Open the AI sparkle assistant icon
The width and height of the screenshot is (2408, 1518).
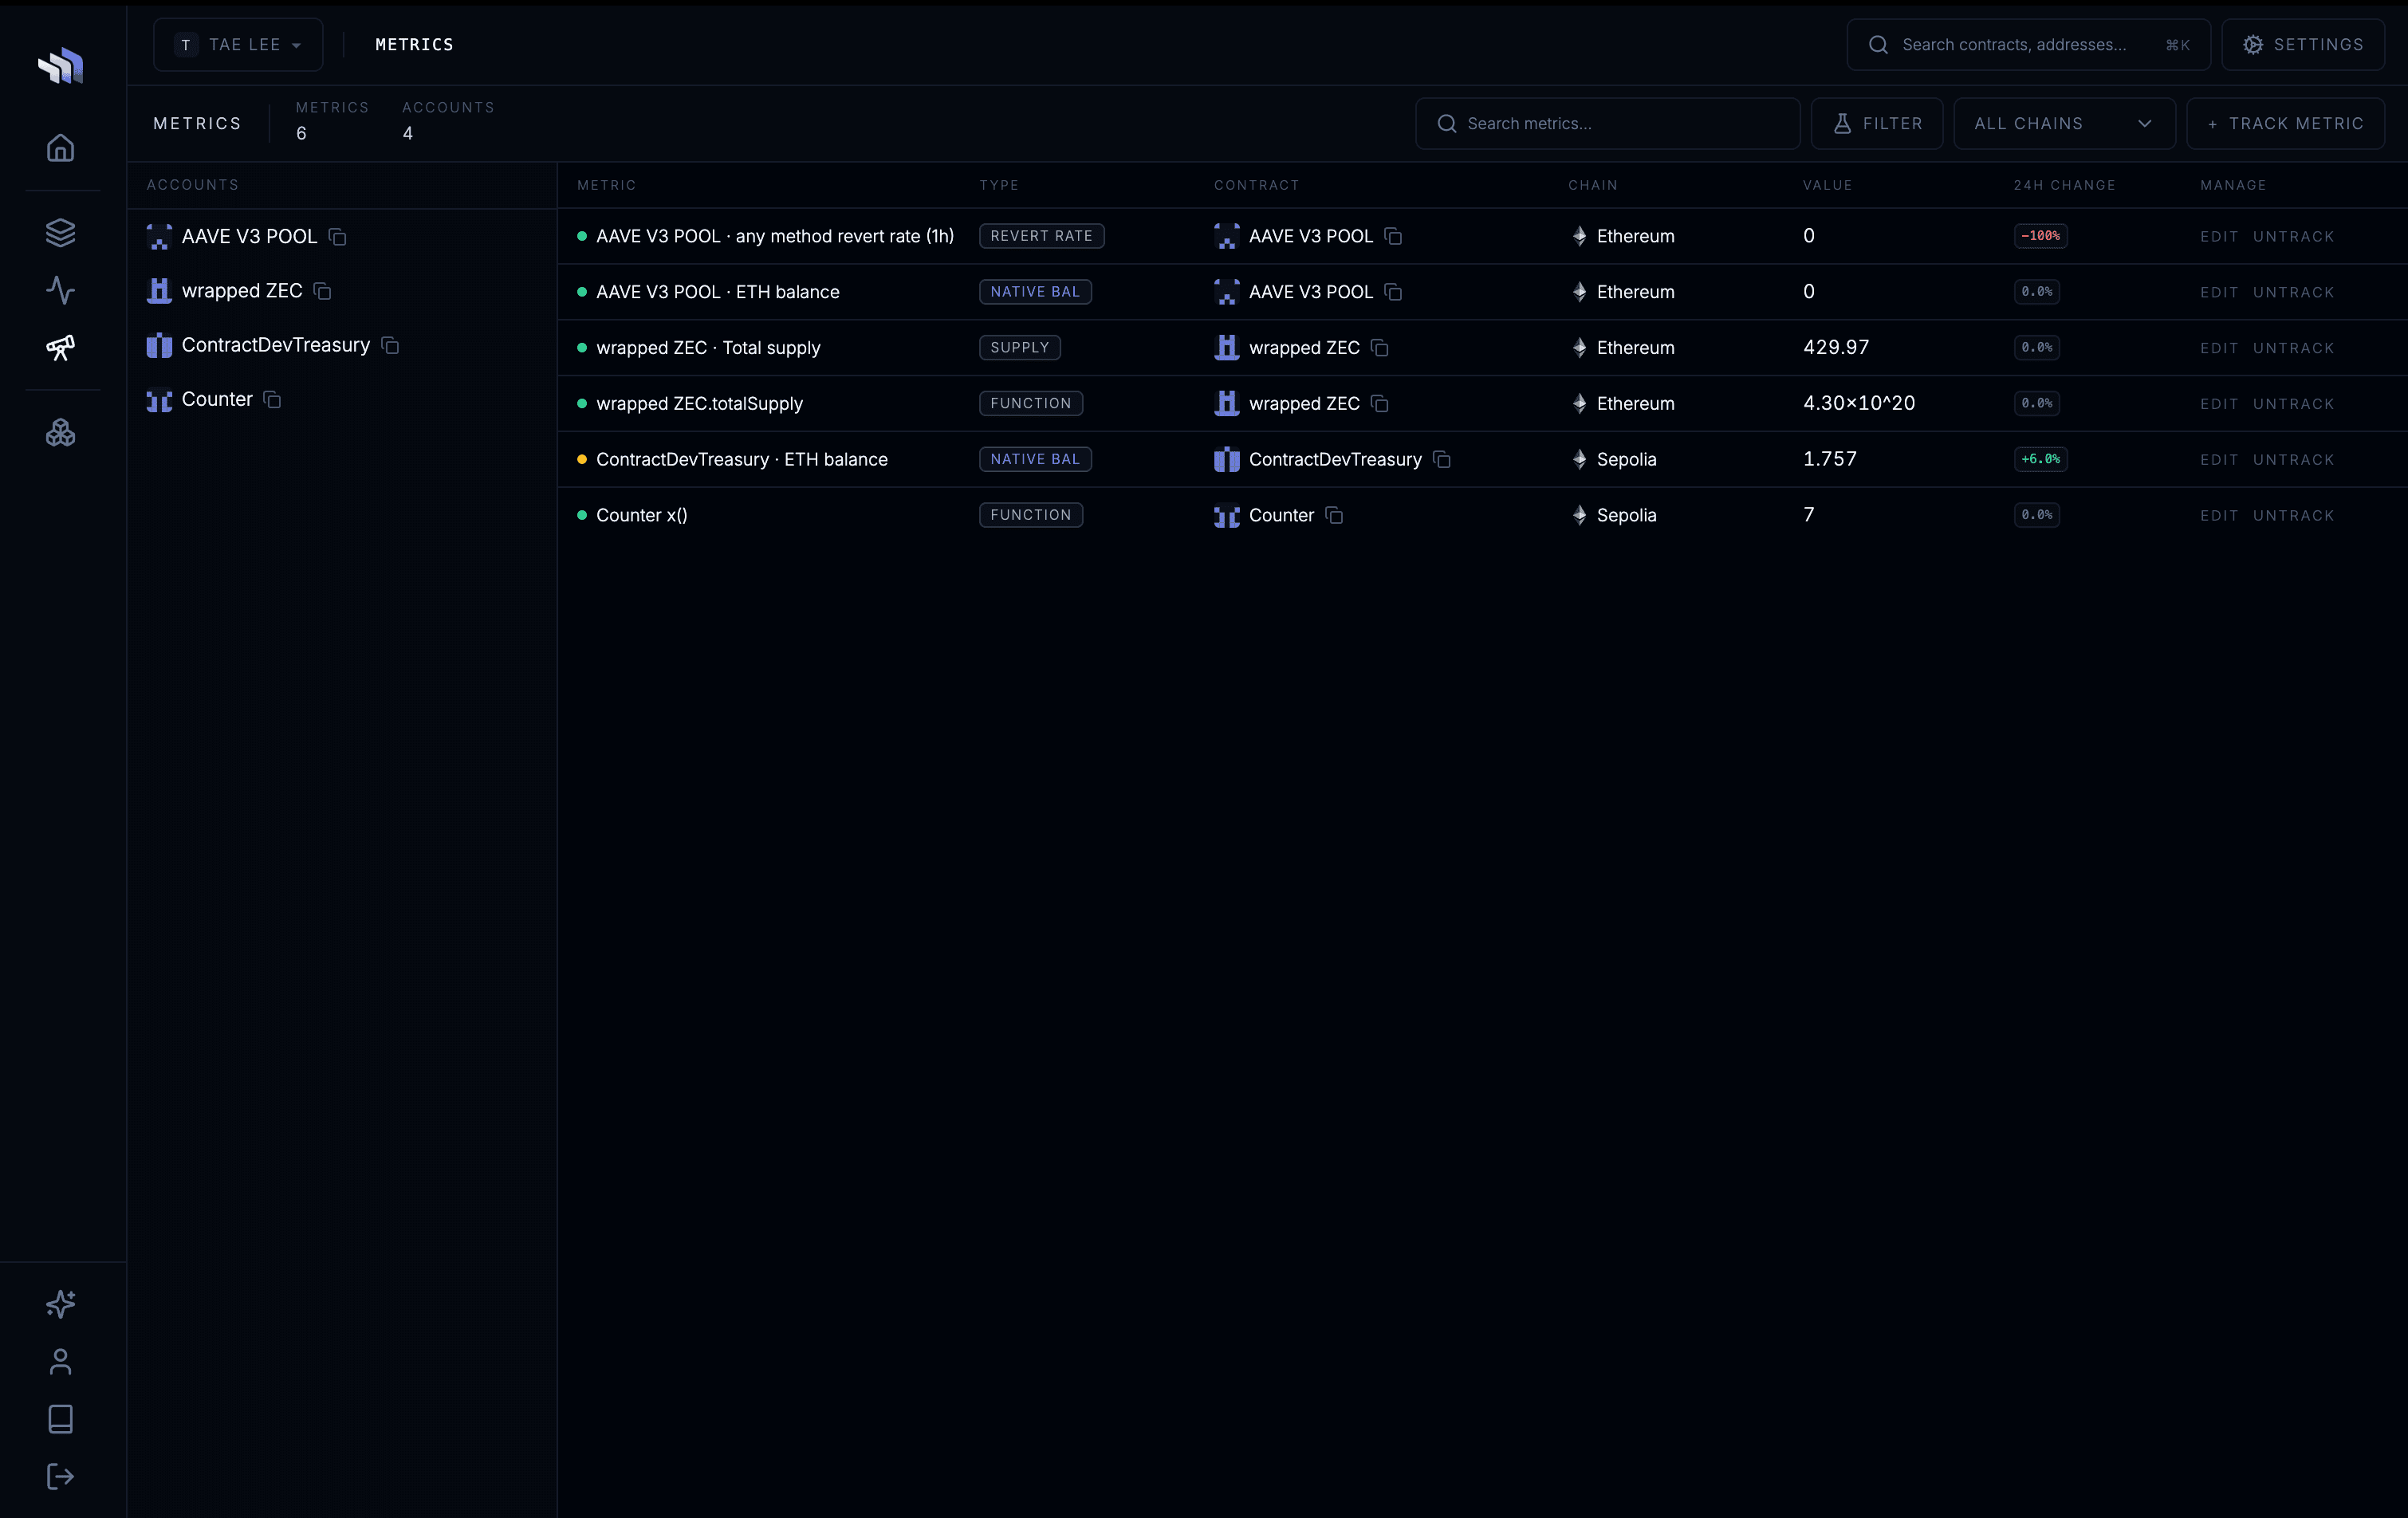(61, 1304)
